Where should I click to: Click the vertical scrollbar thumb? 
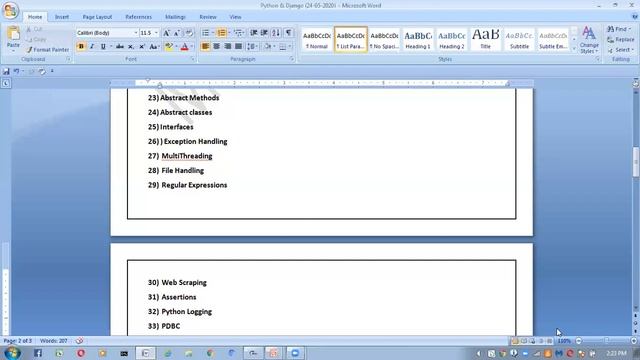coord(636,162)
